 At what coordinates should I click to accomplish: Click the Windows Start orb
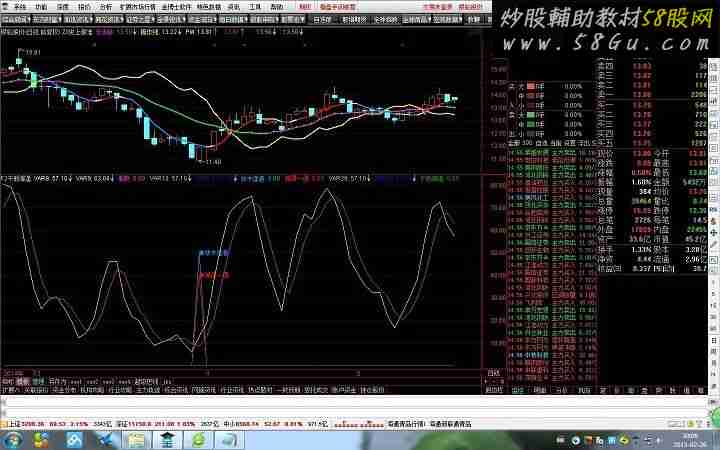[x=12, y=440]
